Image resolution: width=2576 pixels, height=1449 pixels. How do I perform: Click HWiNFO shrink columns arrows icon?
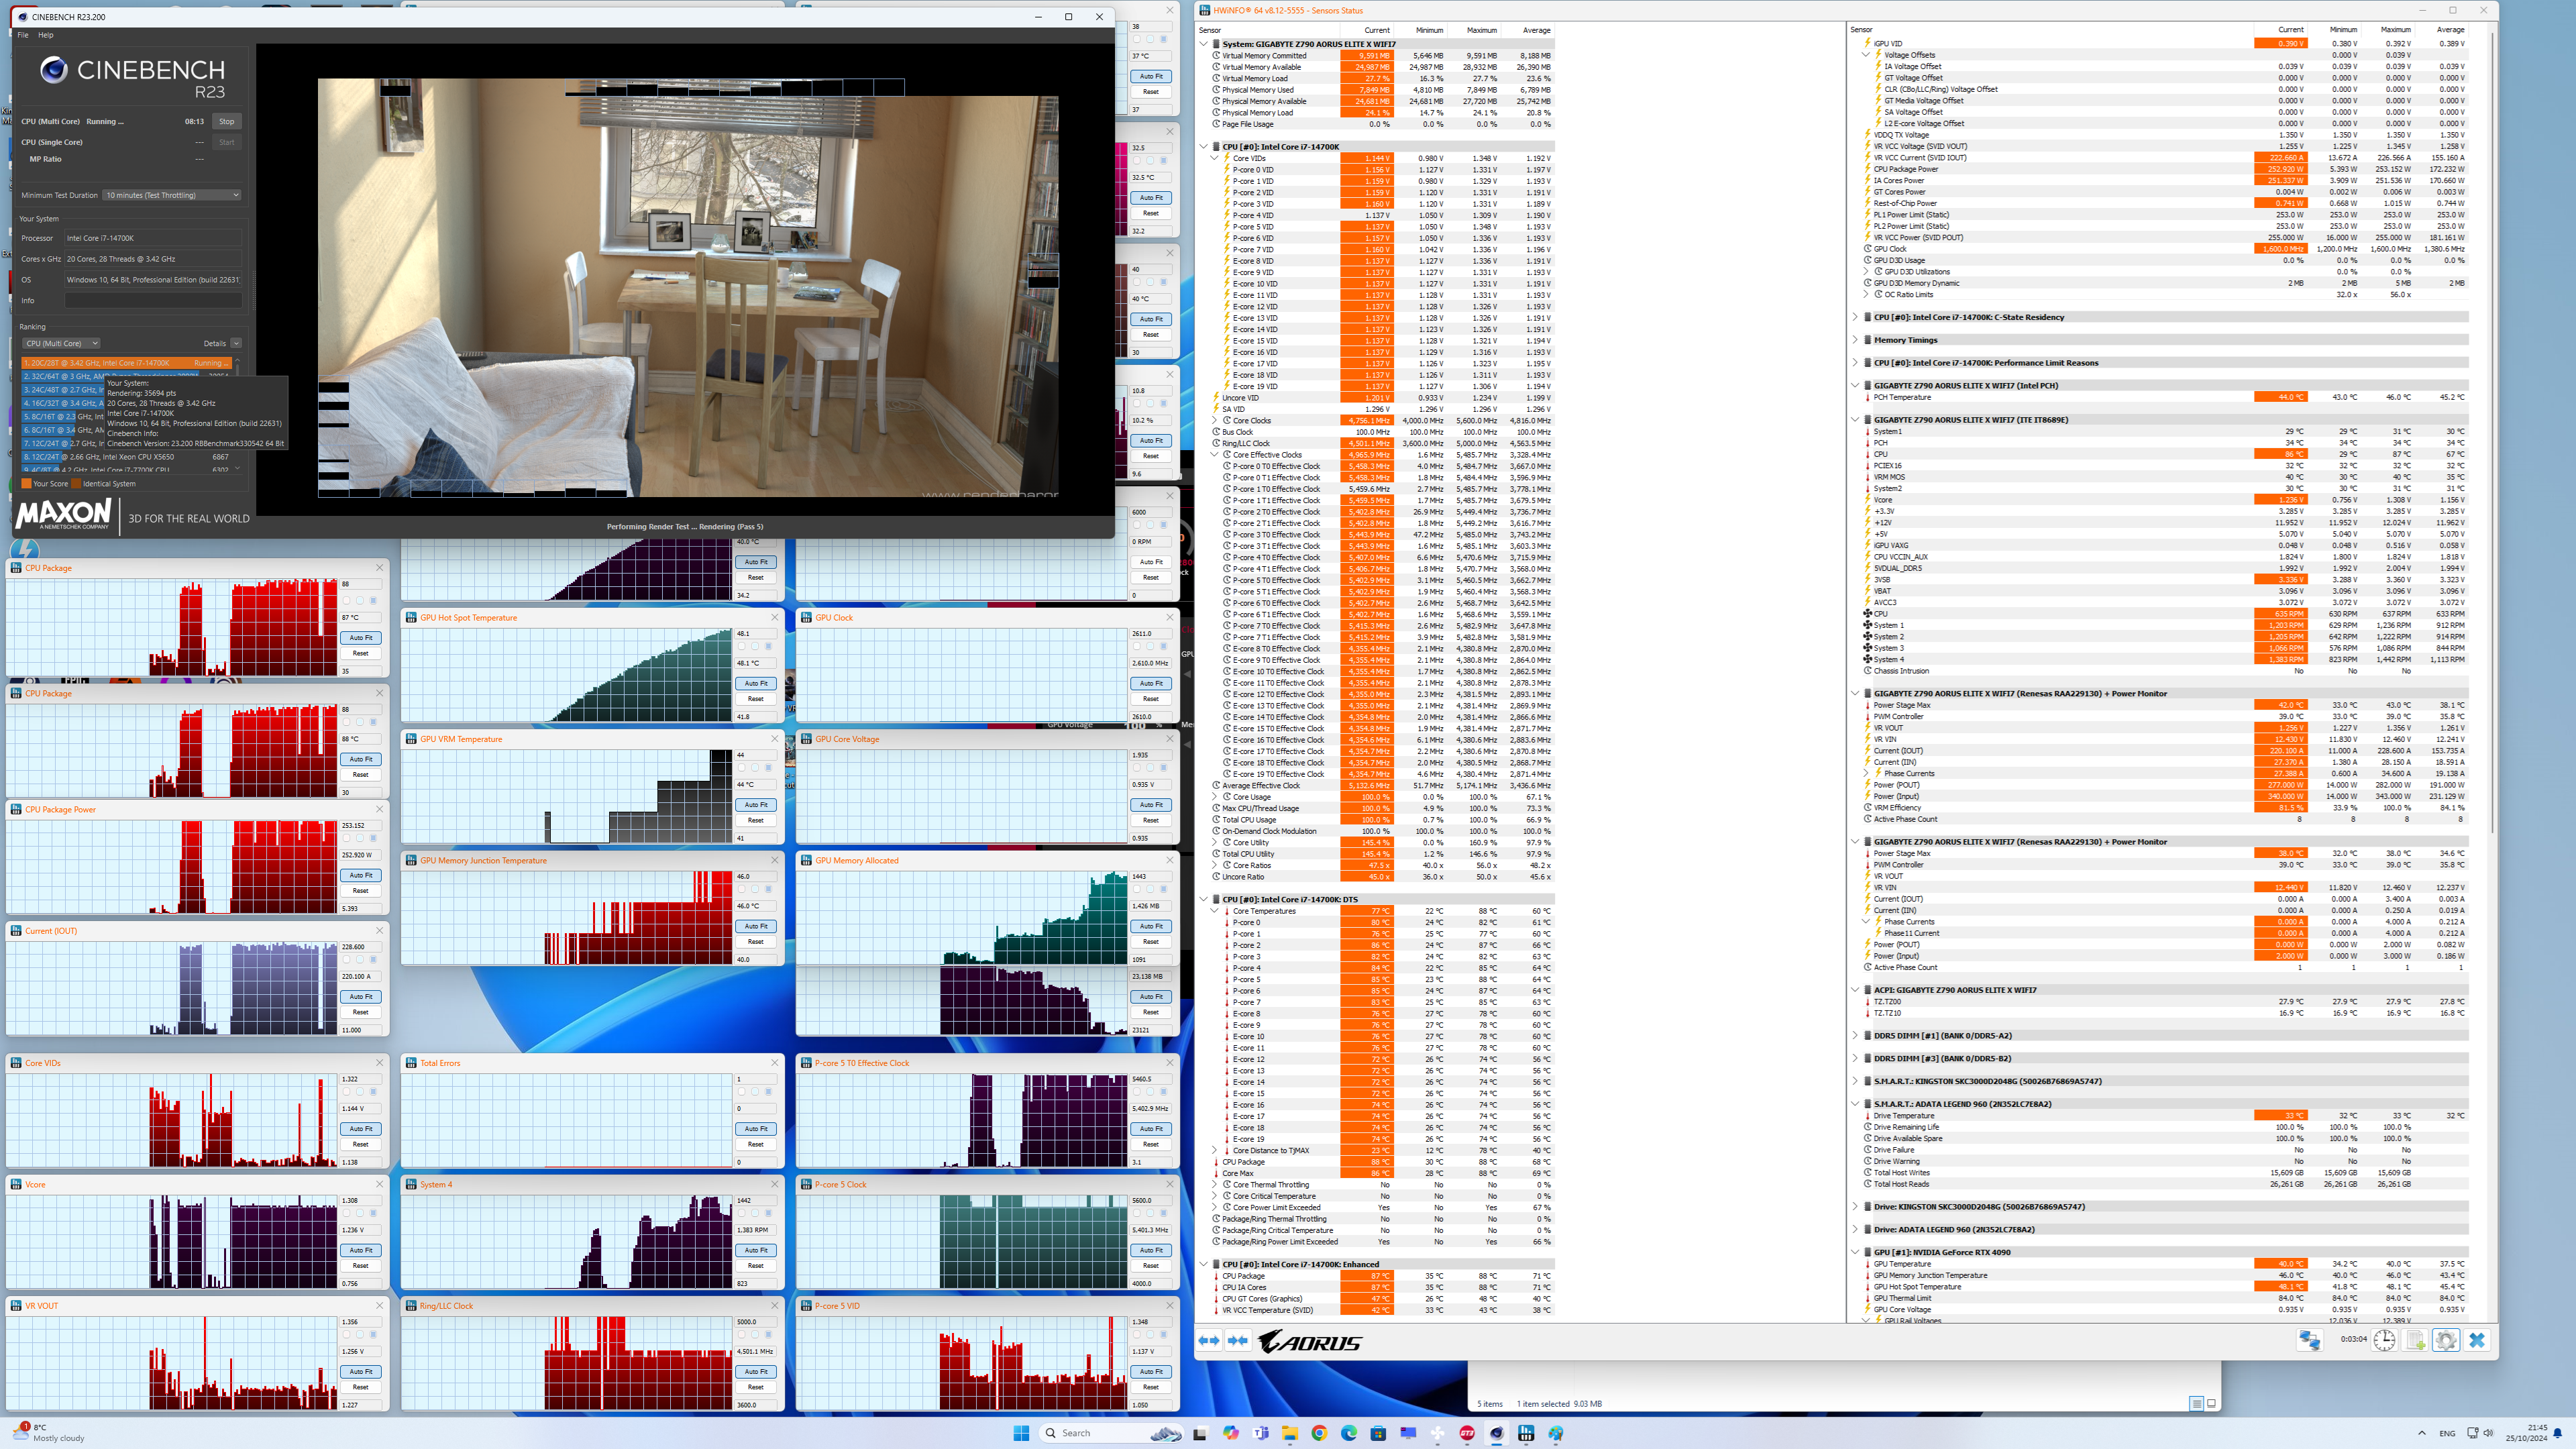[1238, 1341]
